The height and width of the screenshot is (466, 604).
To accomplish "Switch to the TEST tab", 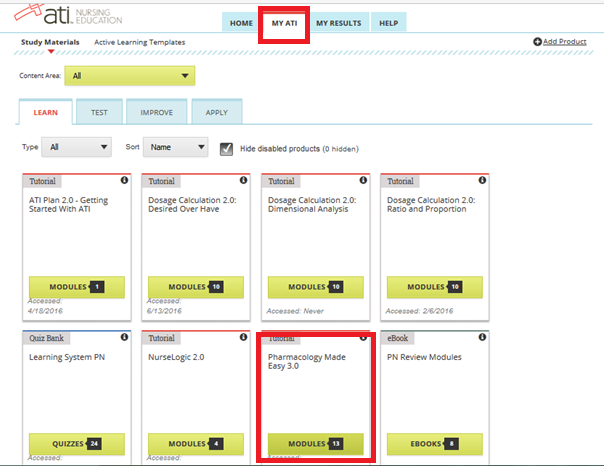I will [99, 112].
